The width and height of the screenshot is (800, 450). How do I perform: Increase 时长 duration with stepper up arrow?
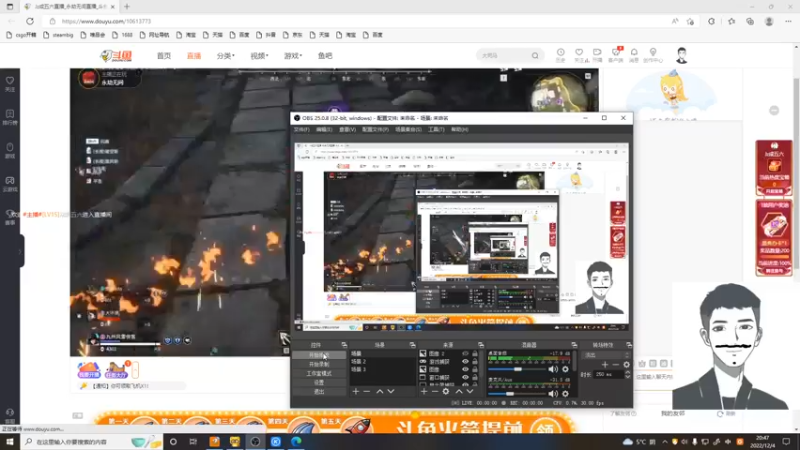(x=628, y=372)
